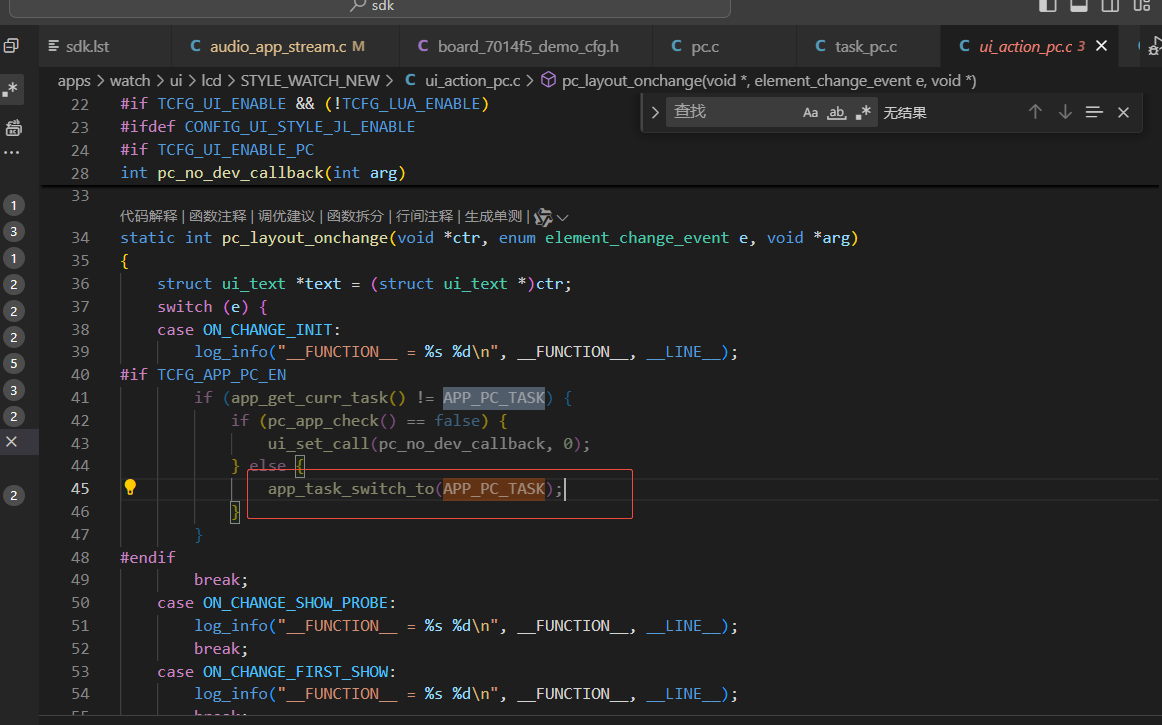Screen dimensions: 1162x725
Task: Go to next match with down arrow
Action: (x=1065, y=112)
